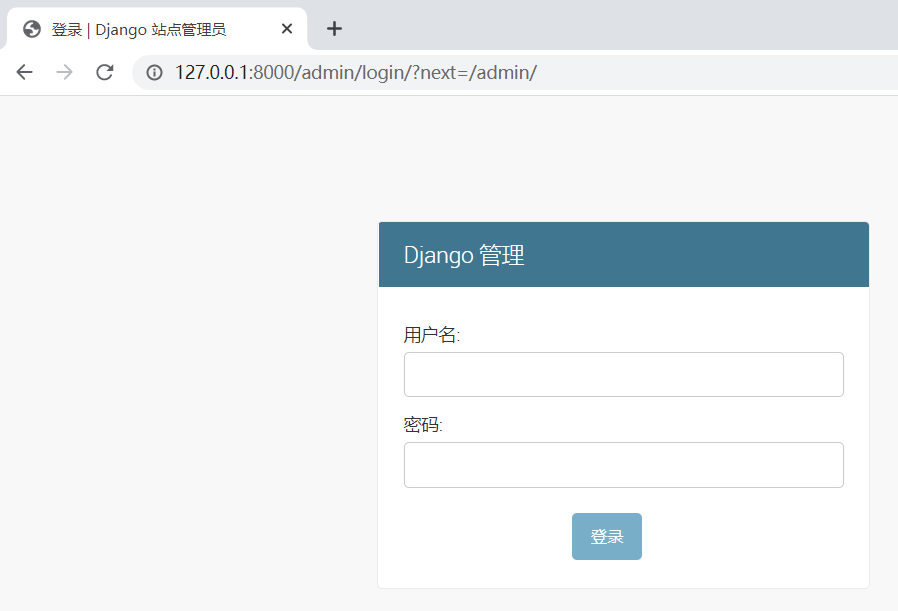This screenshot has height=611, width=898.
Task: Submit the form with 登录 button
Action: (607, 537)
